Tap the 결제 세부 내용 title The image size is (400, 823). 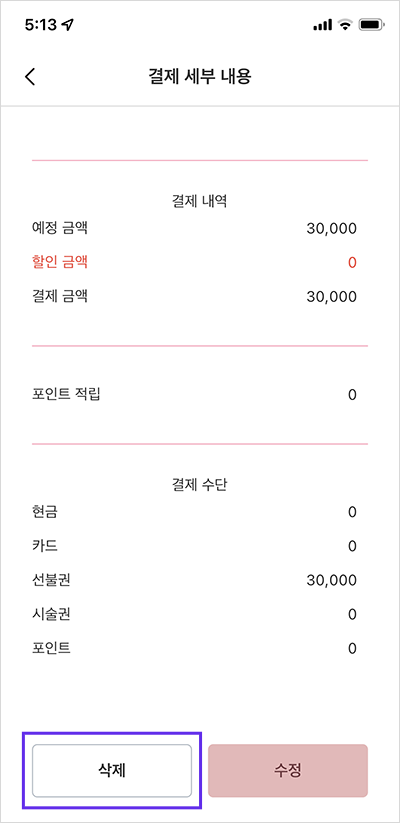(x=199, y=77)
